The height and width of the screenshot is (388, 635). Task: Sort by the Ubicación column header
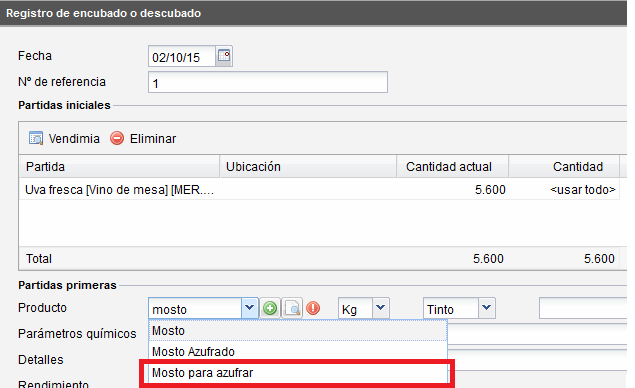(x=308, y=166)
